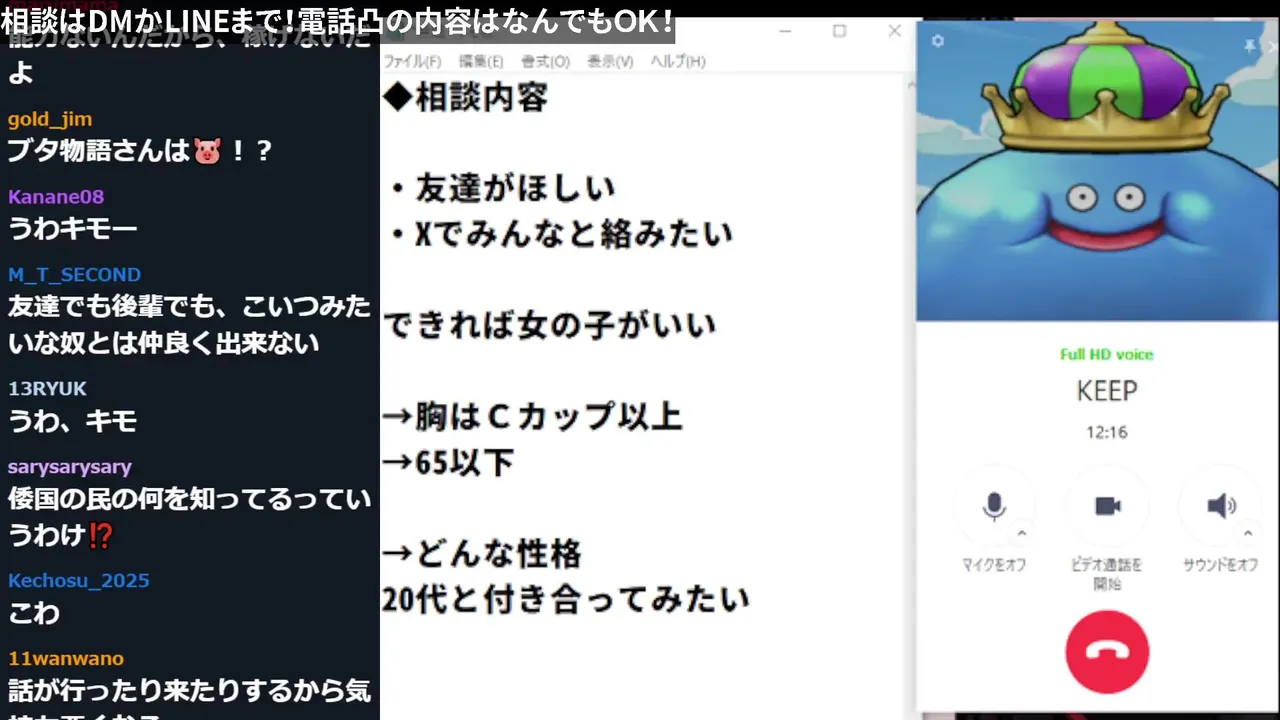1280x720 pixels.
Task: Open 11wanwano chat username
Action: [x=66, y=659]
